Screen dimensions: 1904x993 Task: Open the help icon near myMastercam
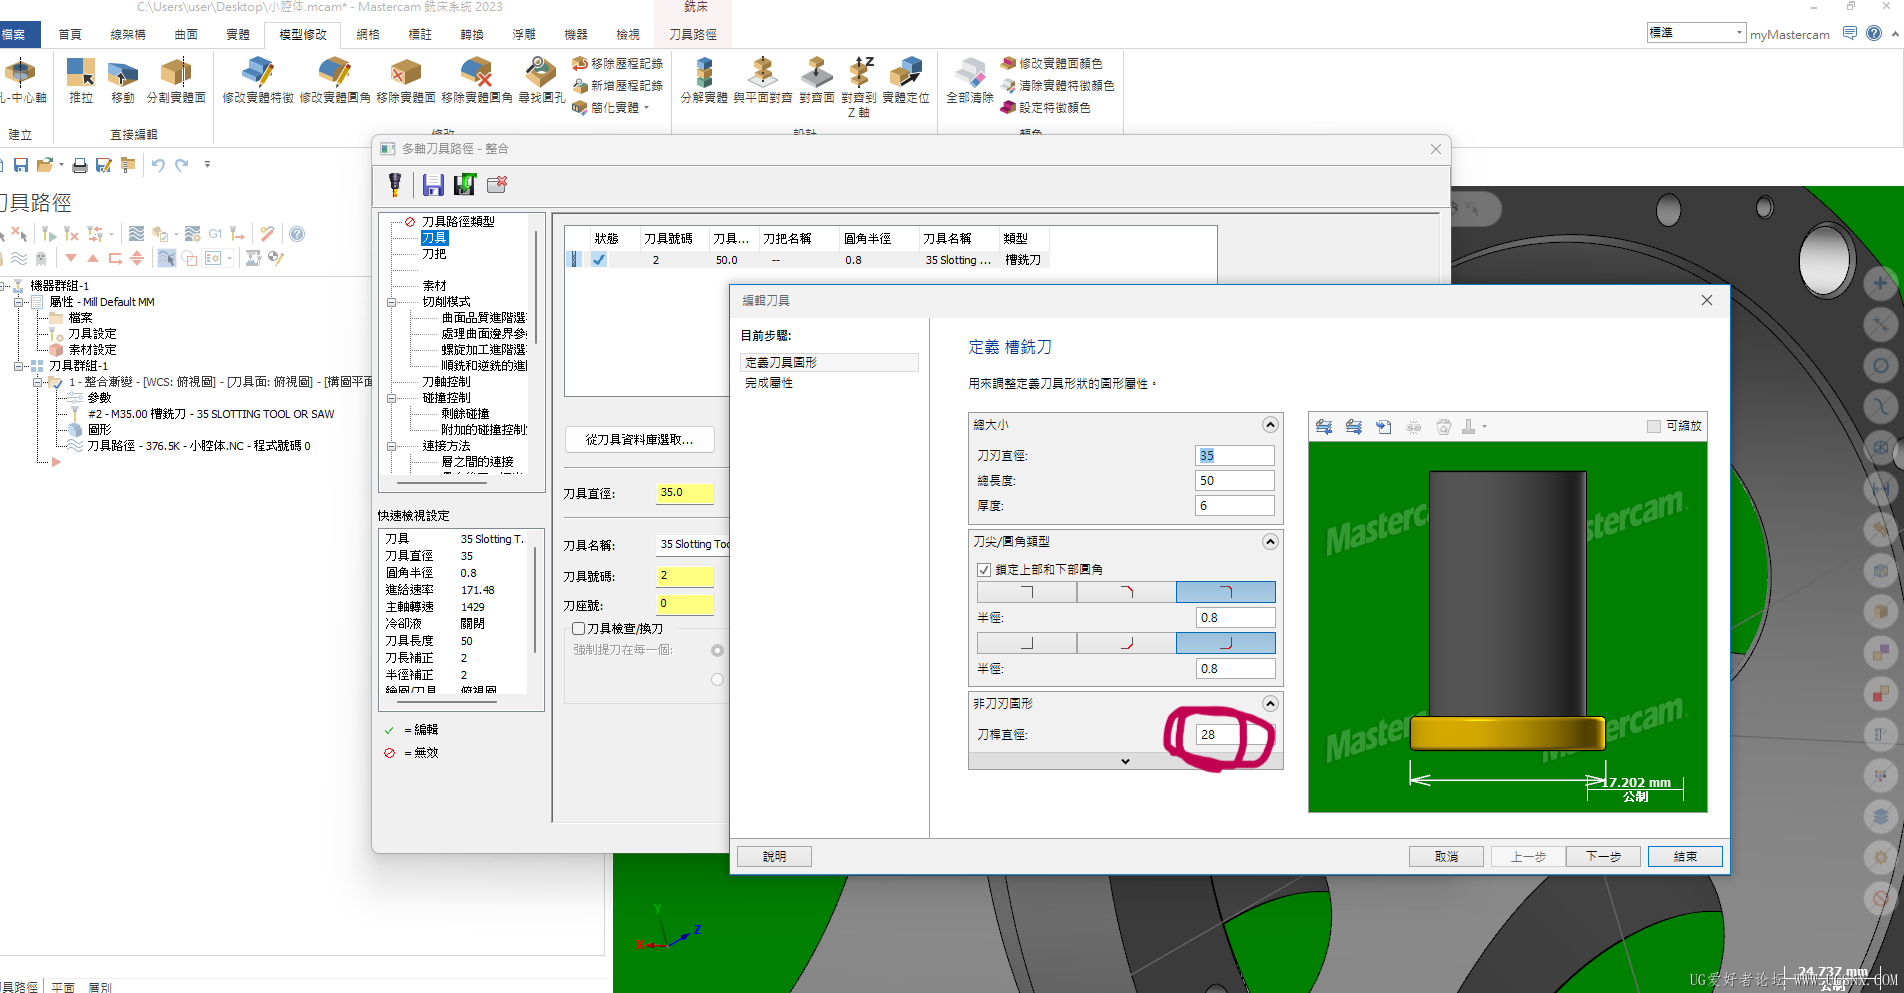coord(1874,33)
